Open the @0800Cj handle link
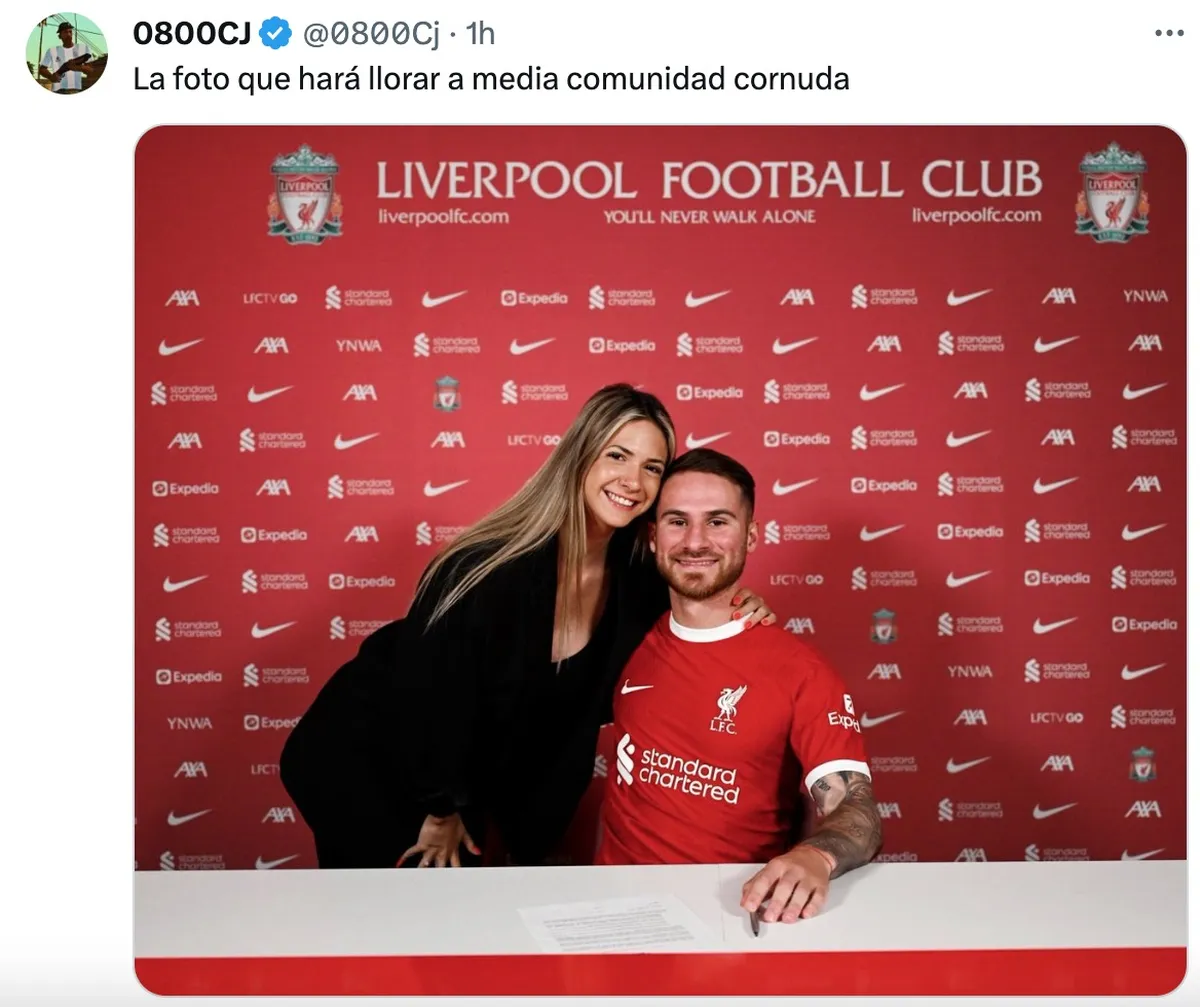Image resolution: width=1200 pixels, height=1007 pixels. pos(370,34)
